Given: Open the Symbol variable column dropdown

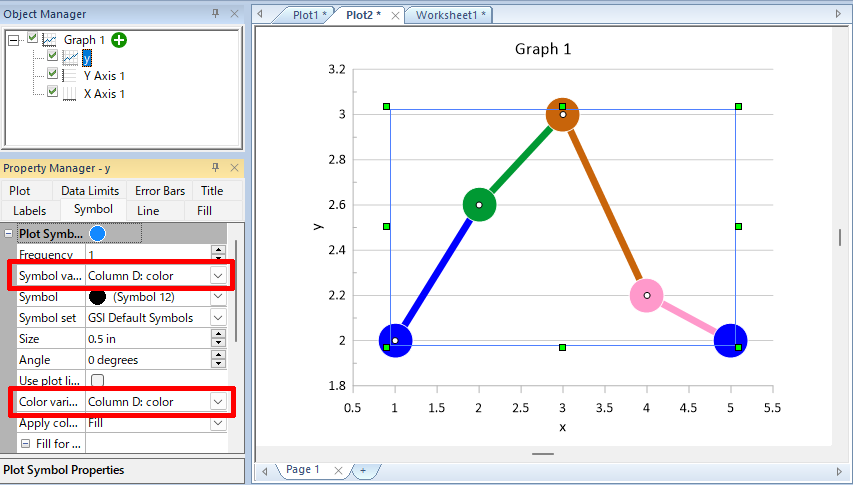Looking at the screenshot, I should [217, 275].
